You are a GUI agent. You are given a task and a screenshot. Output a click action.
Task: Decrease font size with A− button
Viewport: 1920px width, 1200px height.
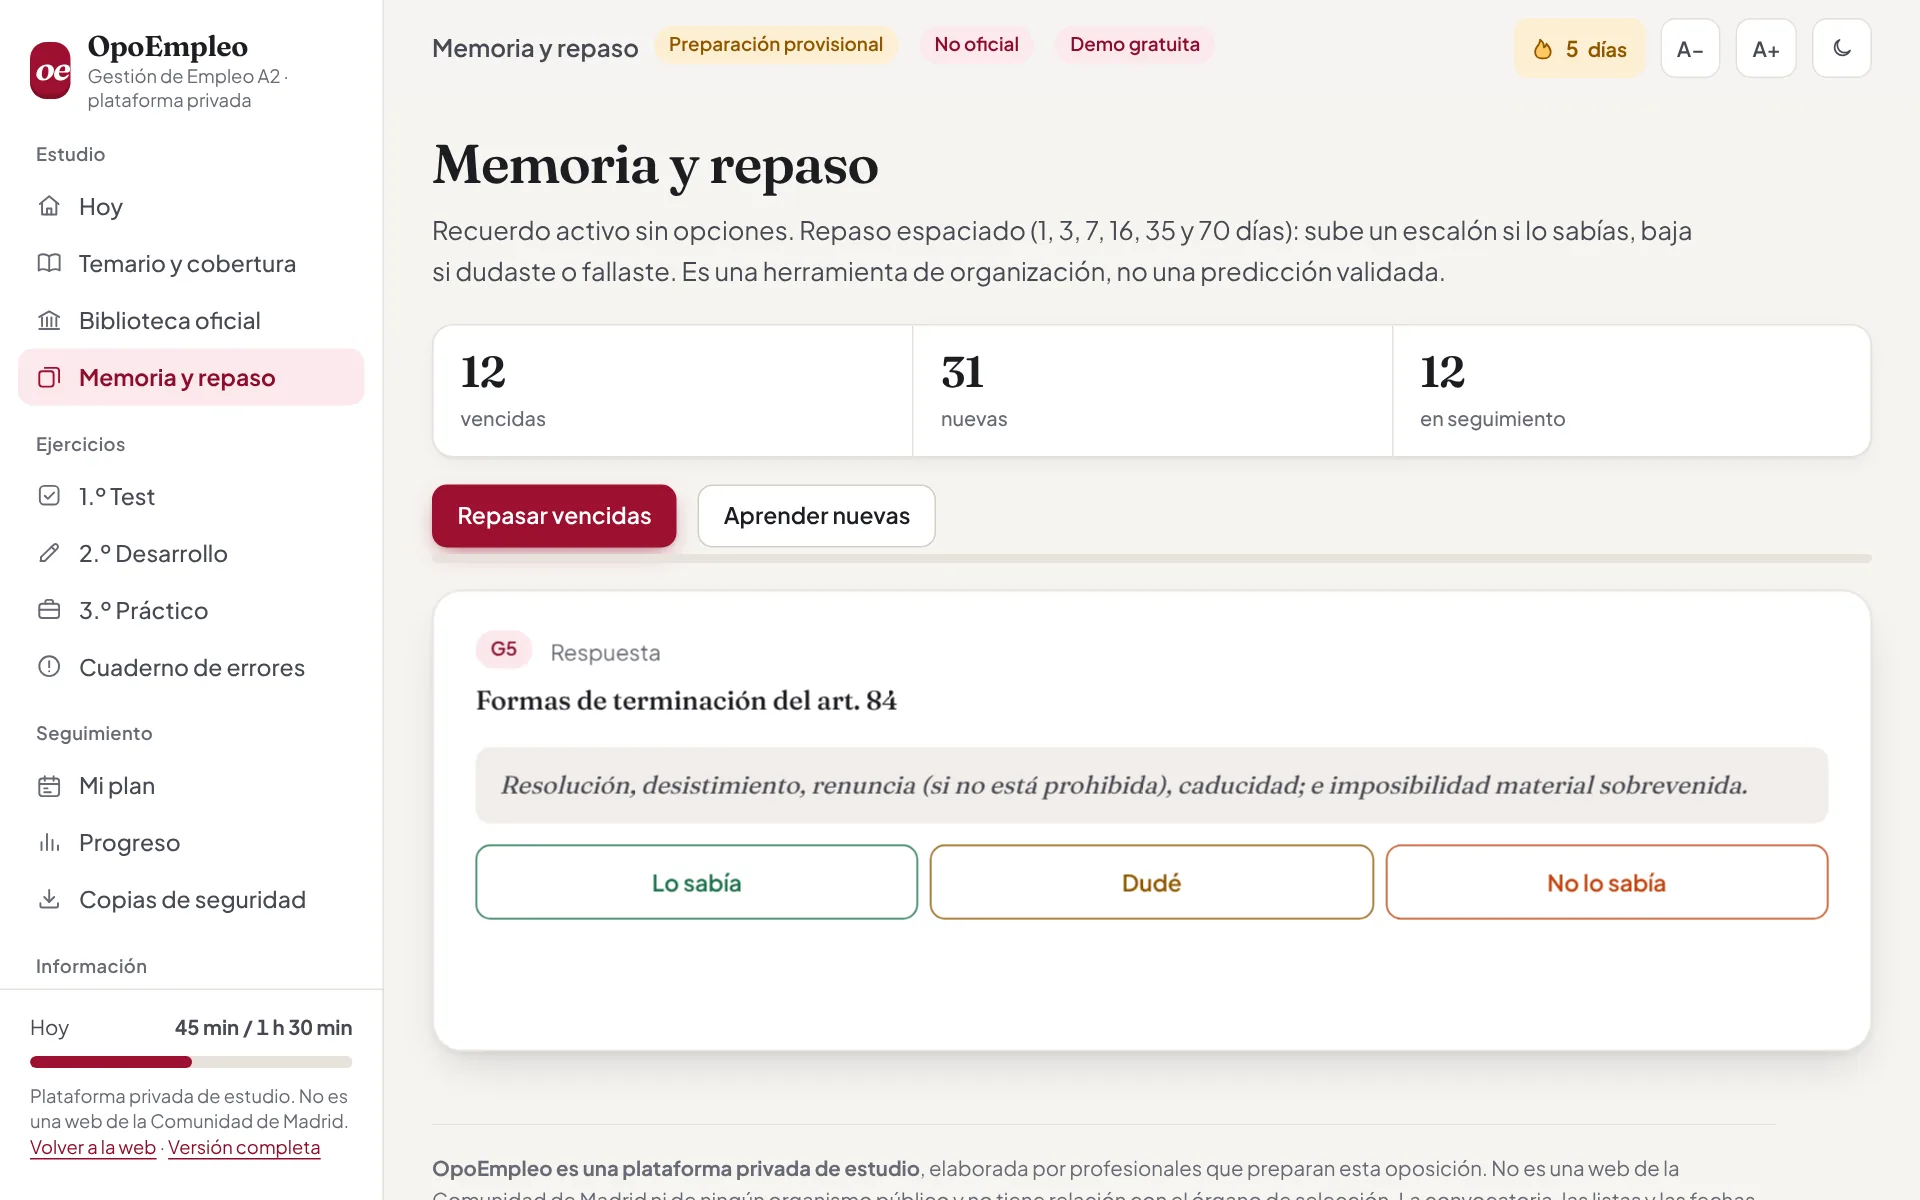[x=1690, y=48]
